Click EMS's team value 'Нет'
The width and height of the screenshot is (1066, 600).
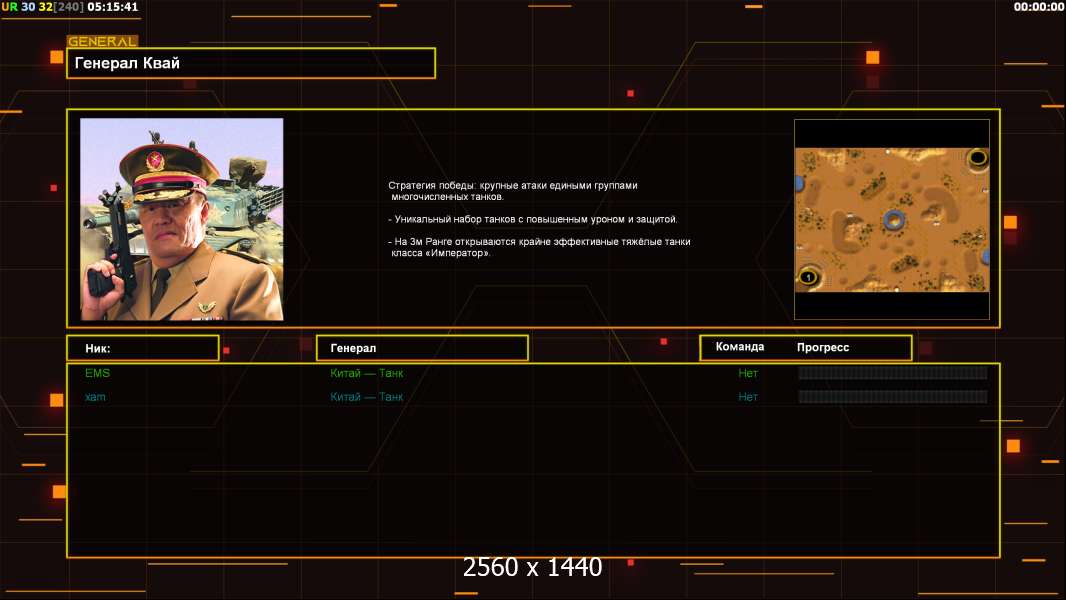click(x=748, y=373)
